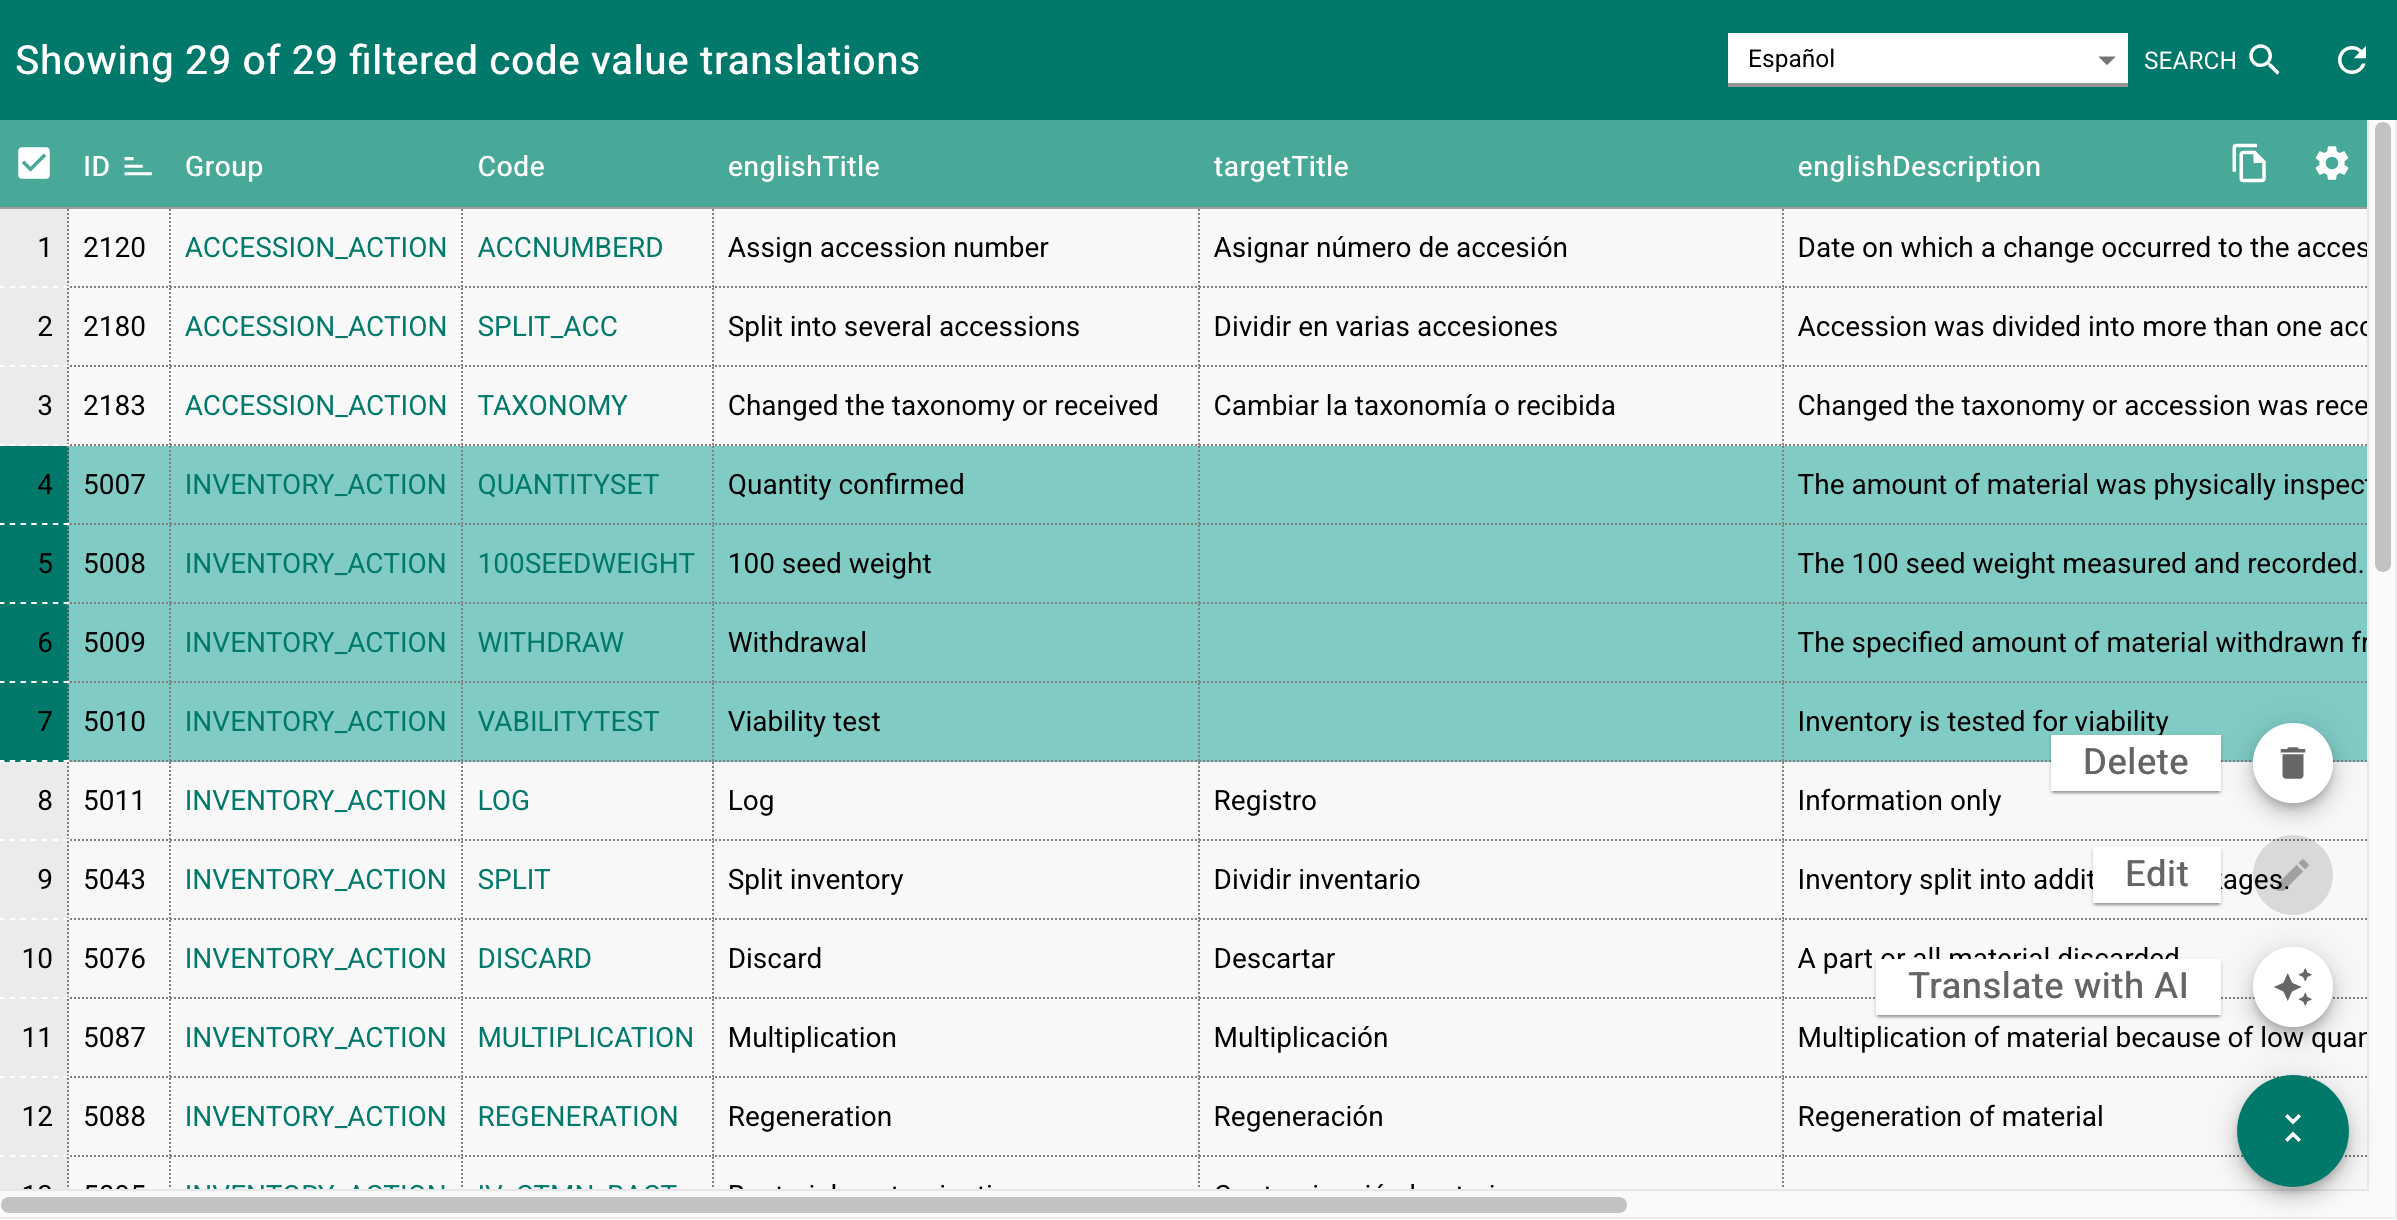Open the VABILITYTEST code link
Viewport: 2397px width, 1220px height.
[568, 721]
